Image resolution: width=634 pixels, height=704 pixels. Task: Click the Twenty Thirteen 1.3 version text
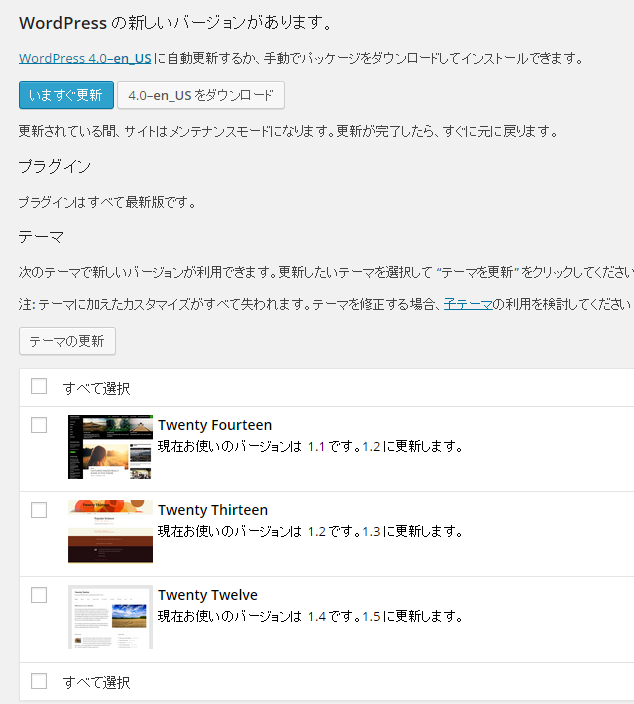[x=371, y=532]
